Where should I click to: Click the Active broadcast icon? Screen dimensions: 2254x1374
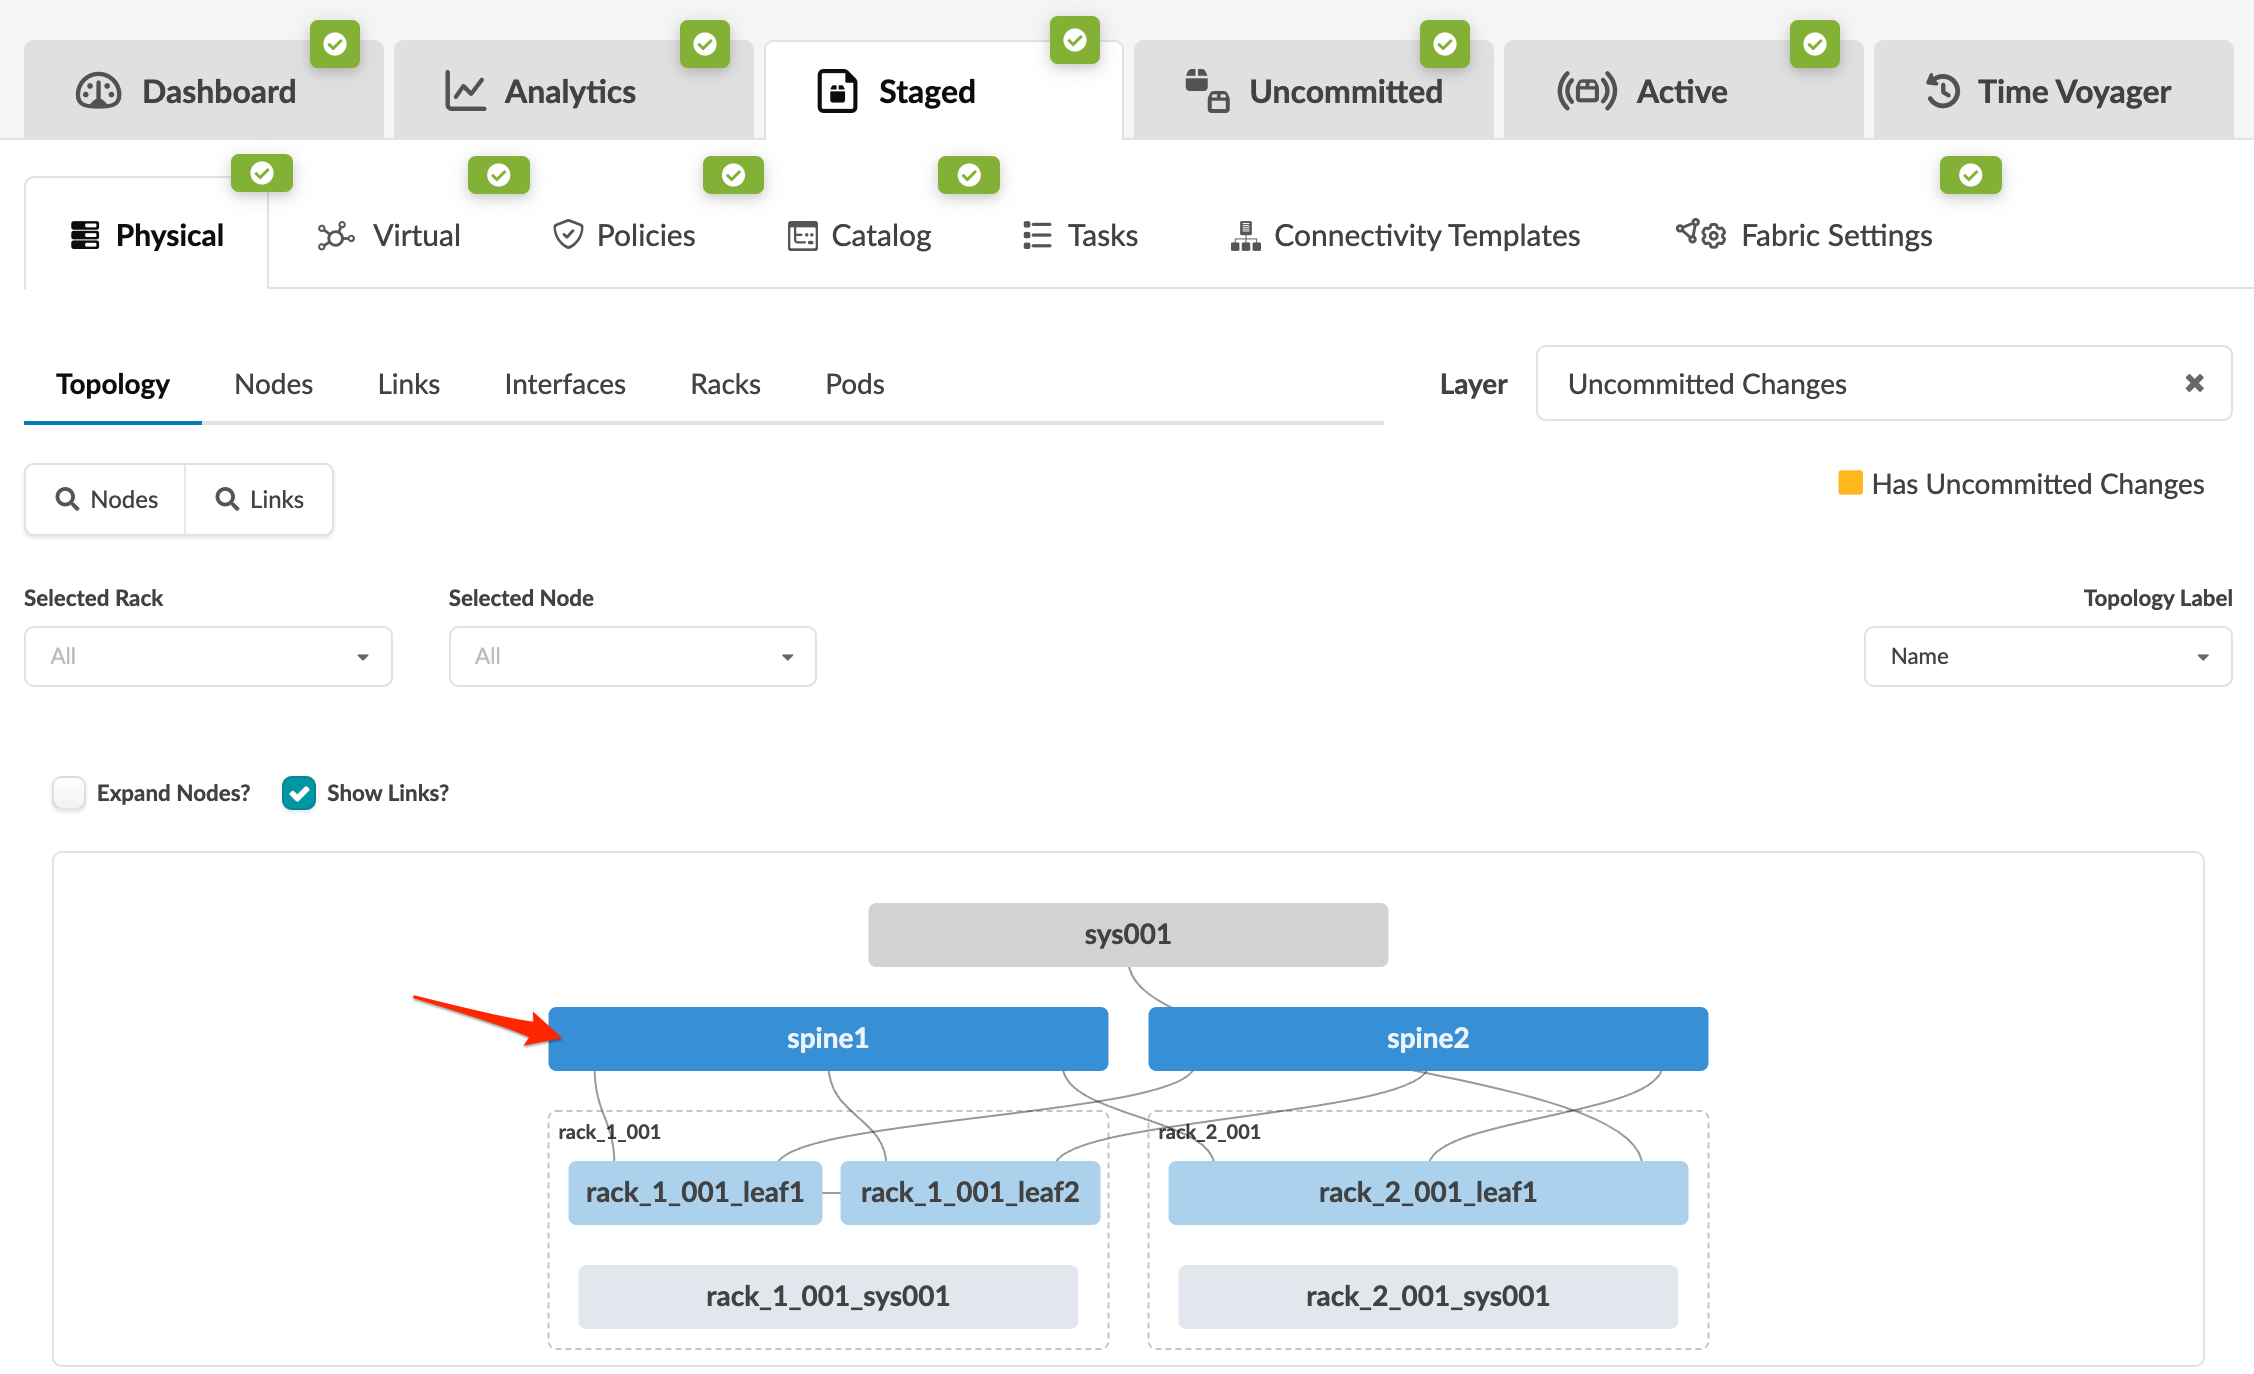(1586, 91)
